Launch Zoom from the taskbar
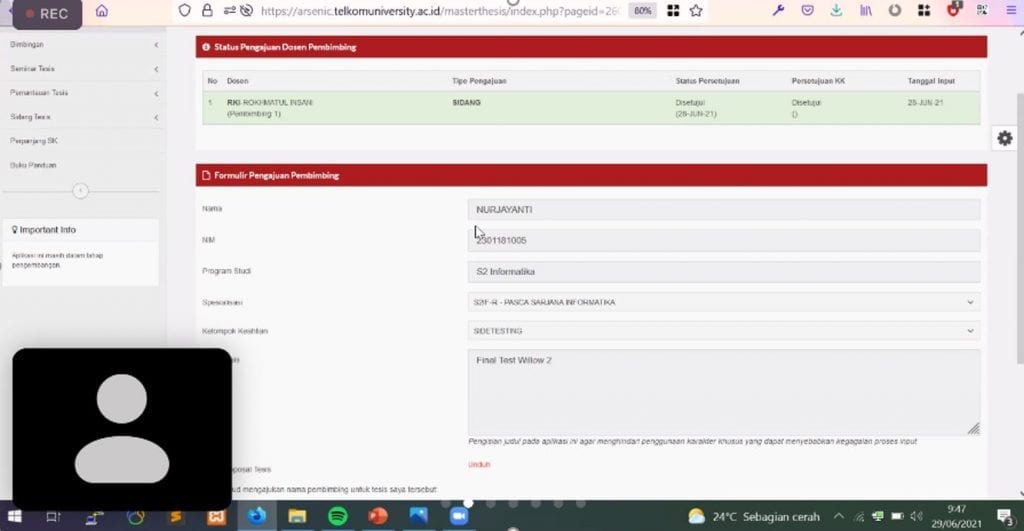Viewport: 1024px width, 531px height. pyautogui.click(x=459, y=516)
